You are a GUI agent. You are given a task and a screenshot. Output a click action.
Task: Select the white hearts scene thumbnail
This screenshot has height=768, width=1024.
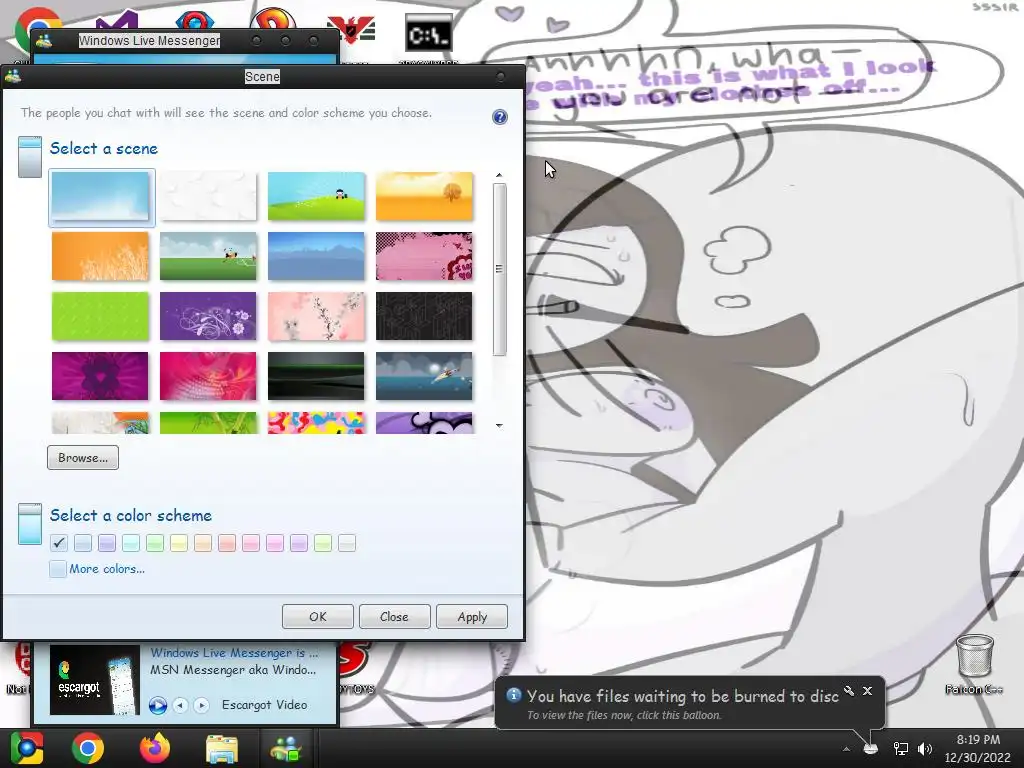[208, 196]
